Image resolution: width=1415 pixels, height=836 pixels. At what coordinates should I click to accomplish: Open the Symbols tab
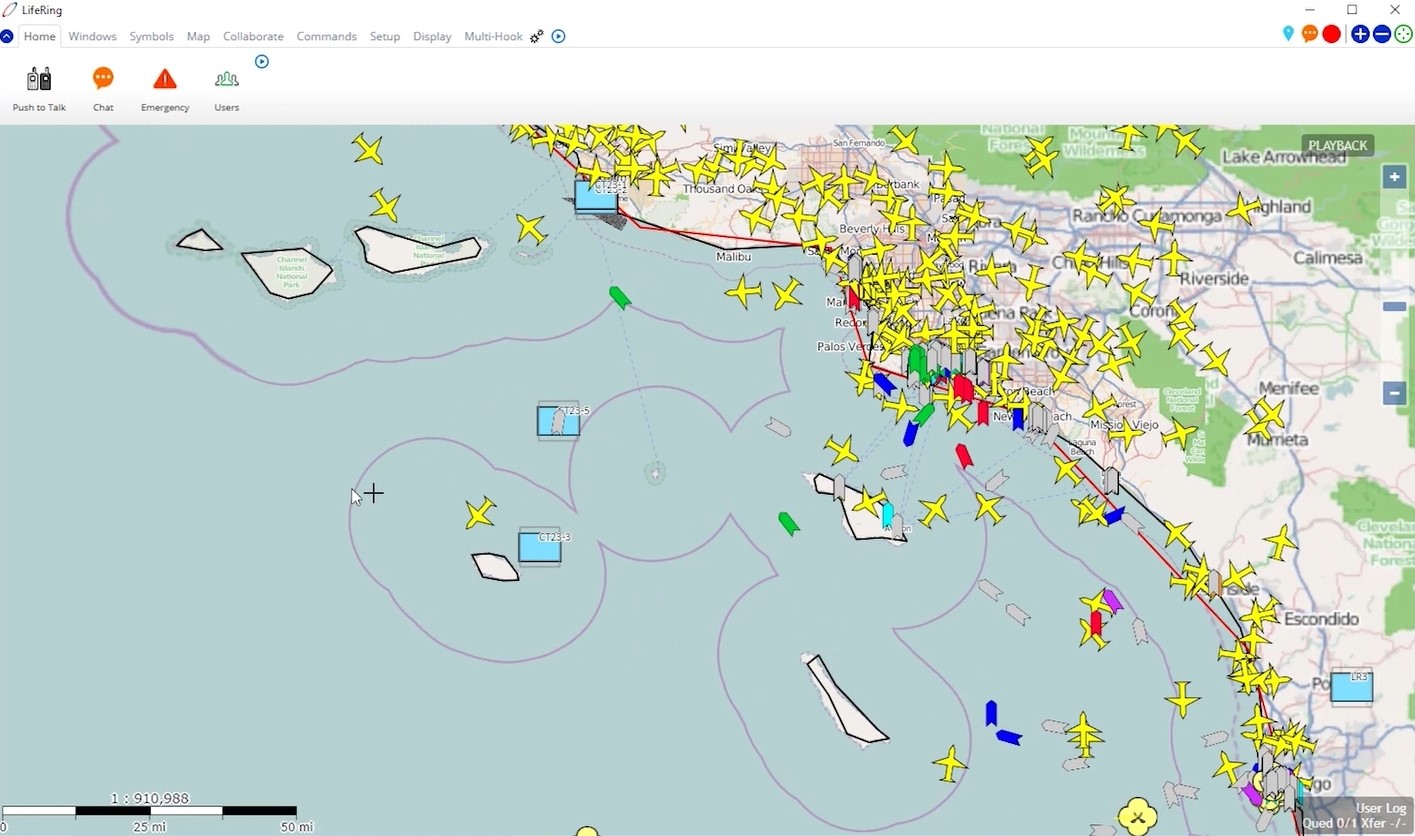click(152, 36)
